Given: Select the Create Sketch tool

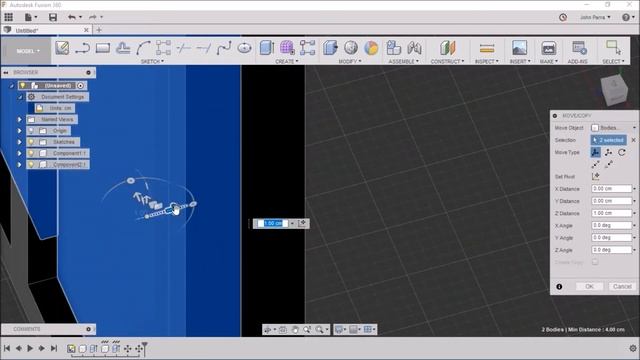Looking at the screenshot, I should click(62, 48).
